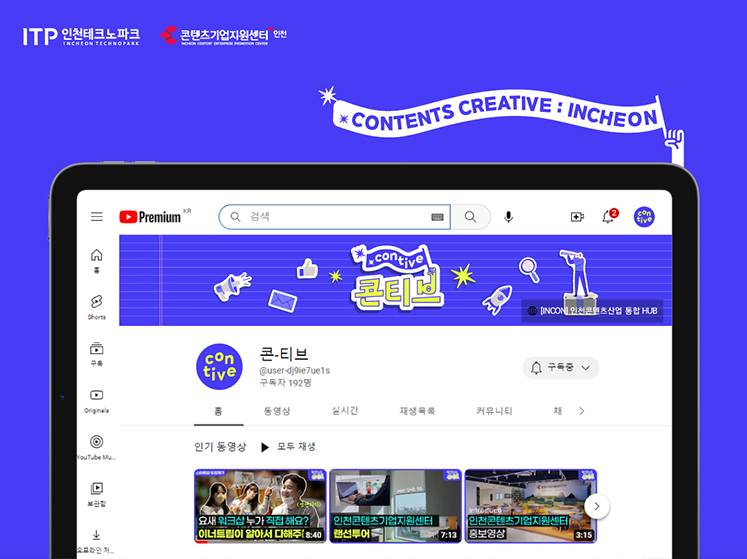Start voice search with microphone
This screenshot has height=559, width=747.
click(x=509, y=217)
